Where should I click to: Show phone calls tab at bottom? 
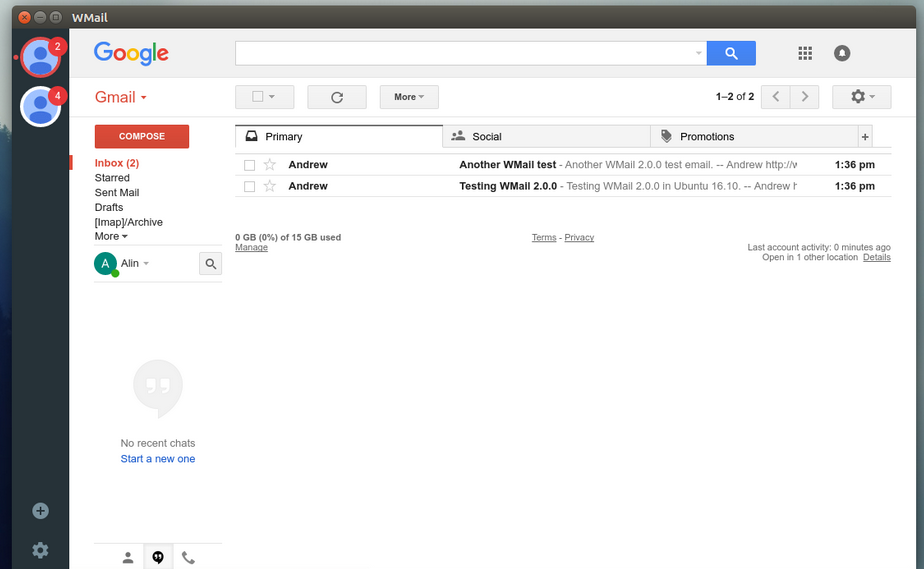tap(188, 557)
